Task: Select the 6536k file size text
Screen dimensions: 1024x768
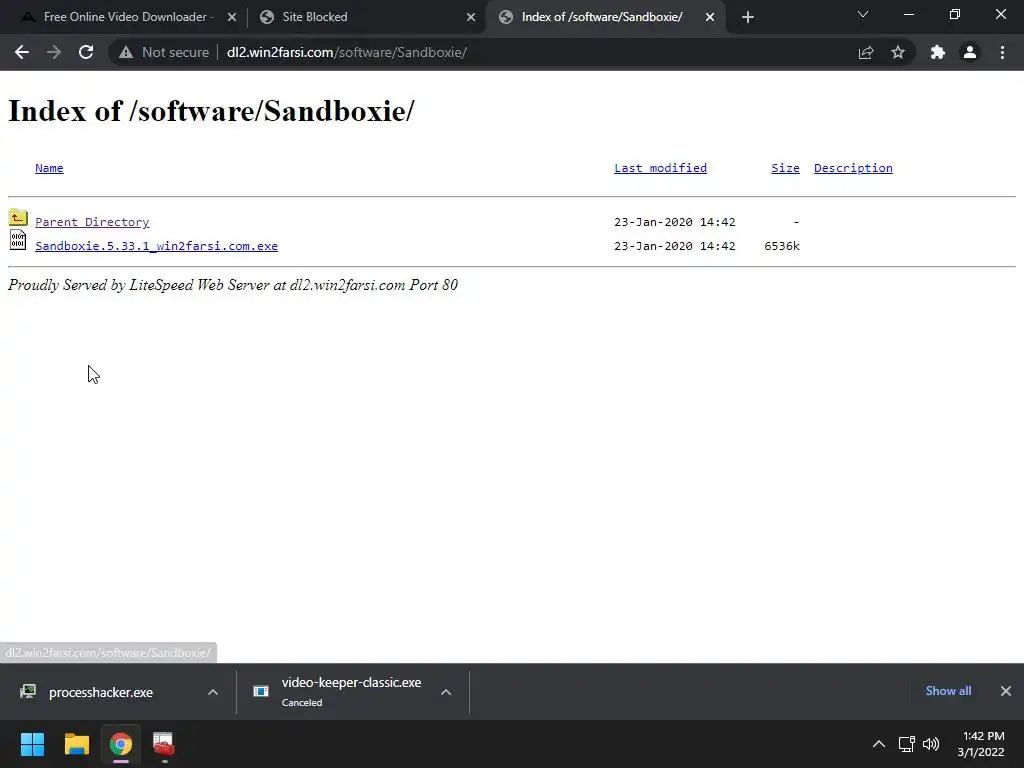Action: 782,246
